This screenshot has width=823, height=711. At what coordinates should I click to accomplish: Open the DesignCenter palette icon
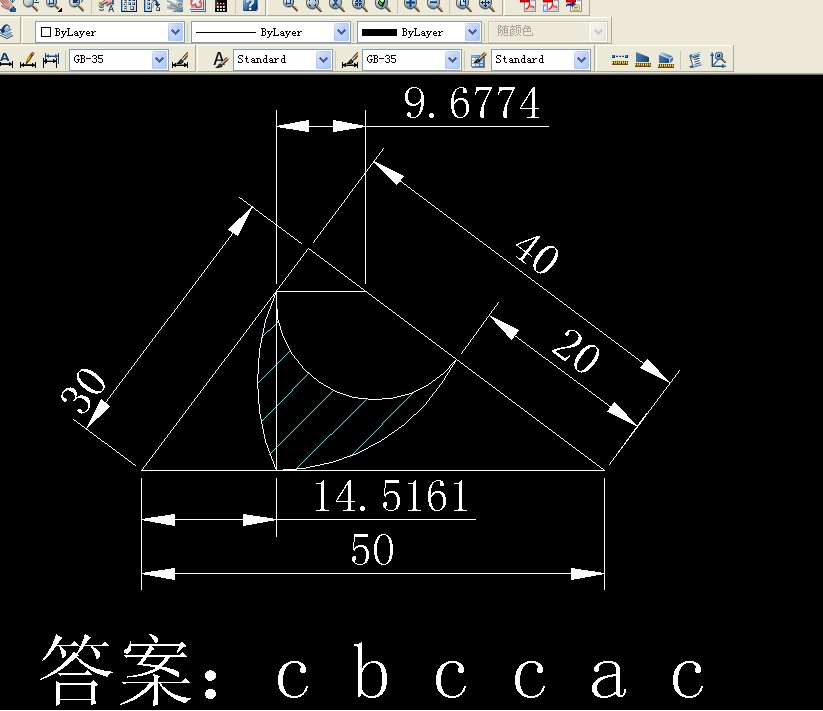129,5
